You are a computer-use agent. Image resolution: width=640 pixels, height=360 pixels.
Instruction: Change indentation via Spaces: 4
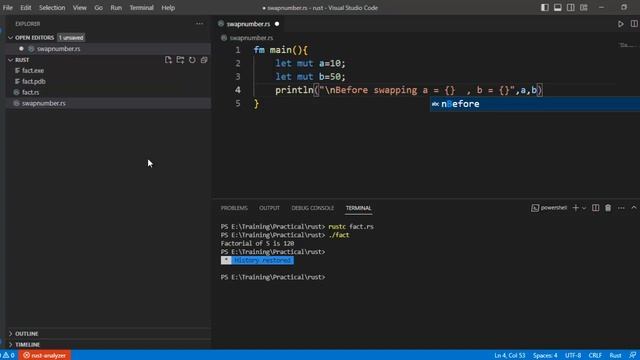coord(545,356)
